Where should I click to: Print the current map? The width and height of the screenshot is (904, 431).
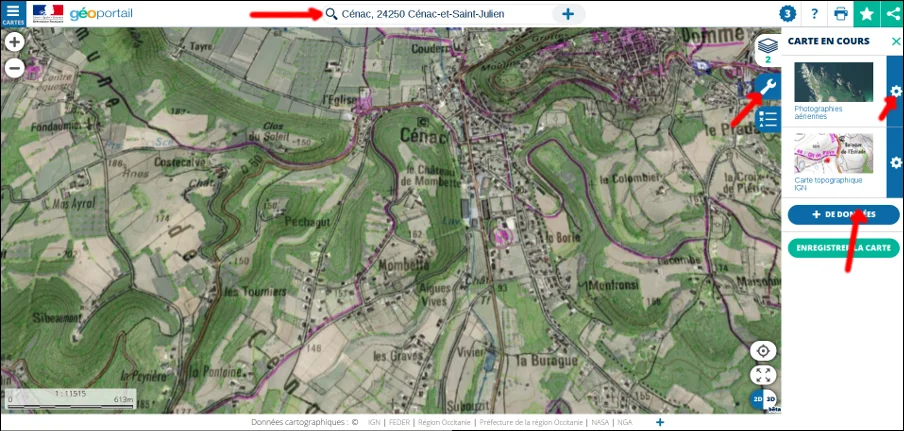point(841,14)
